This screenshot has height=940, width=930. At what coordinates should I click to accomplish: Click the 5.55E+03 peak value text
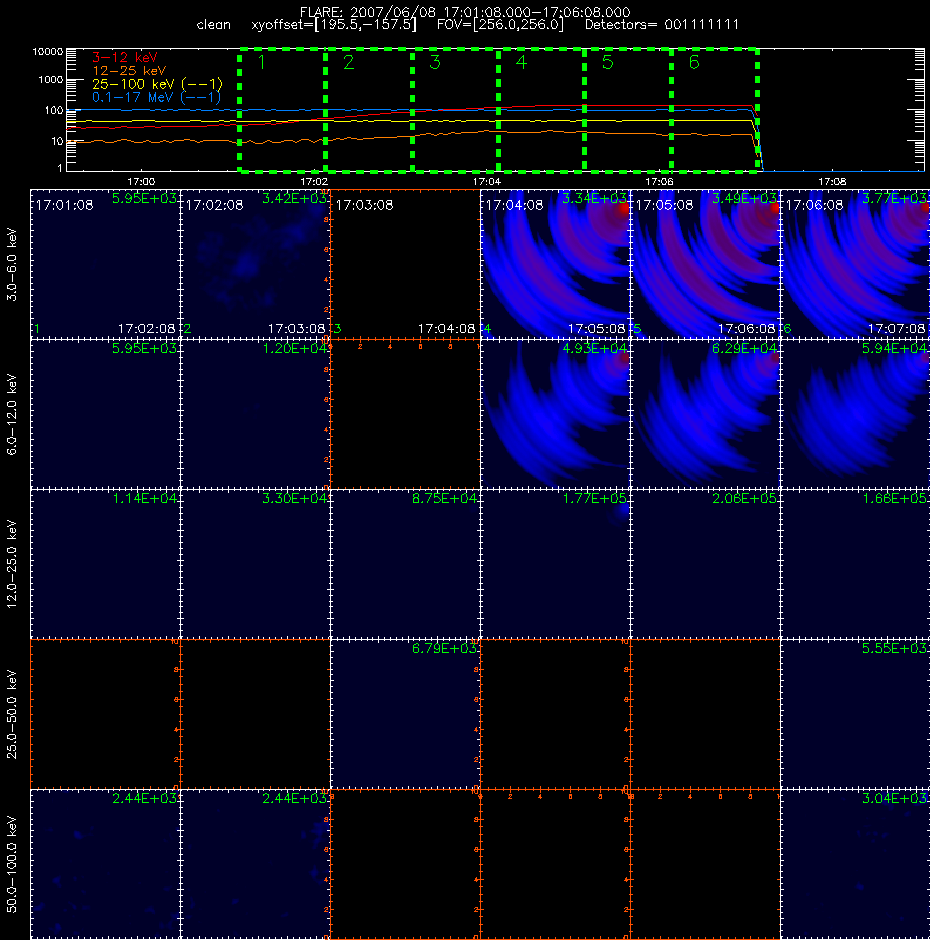click(x=895, y=648)
